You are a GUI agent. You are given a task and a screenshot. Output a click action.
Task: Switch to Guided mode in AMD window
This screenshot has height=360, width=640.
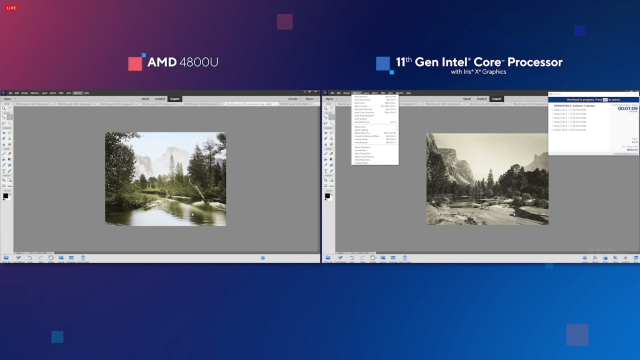coord(160,99)
